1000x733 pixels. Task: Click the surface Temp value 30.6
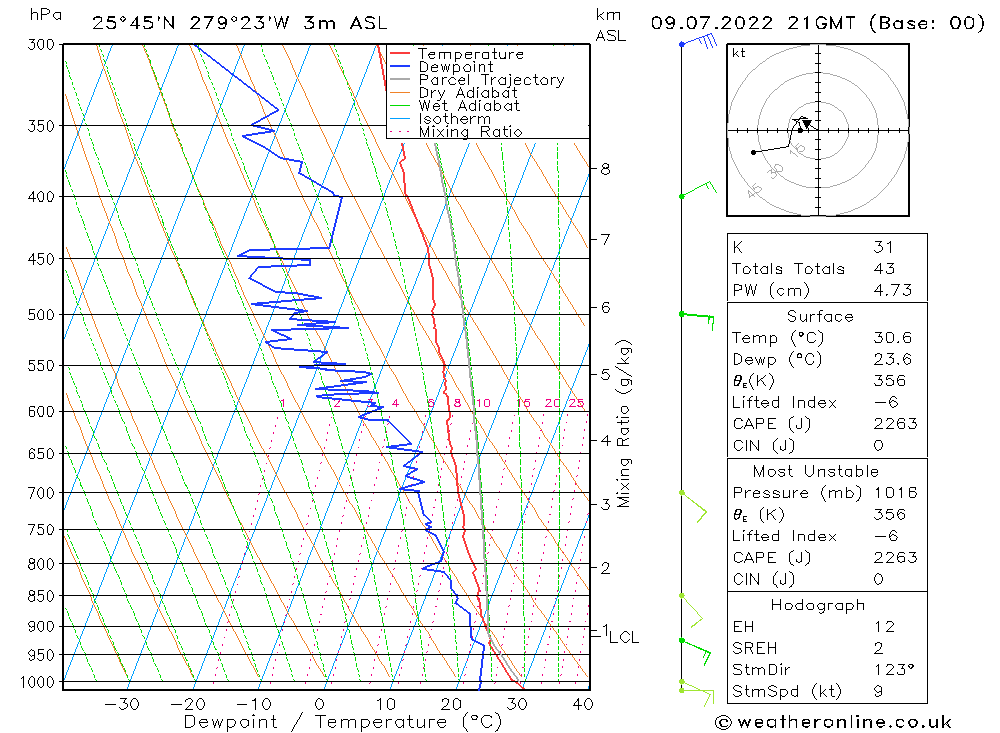click(x=893, y=337)
